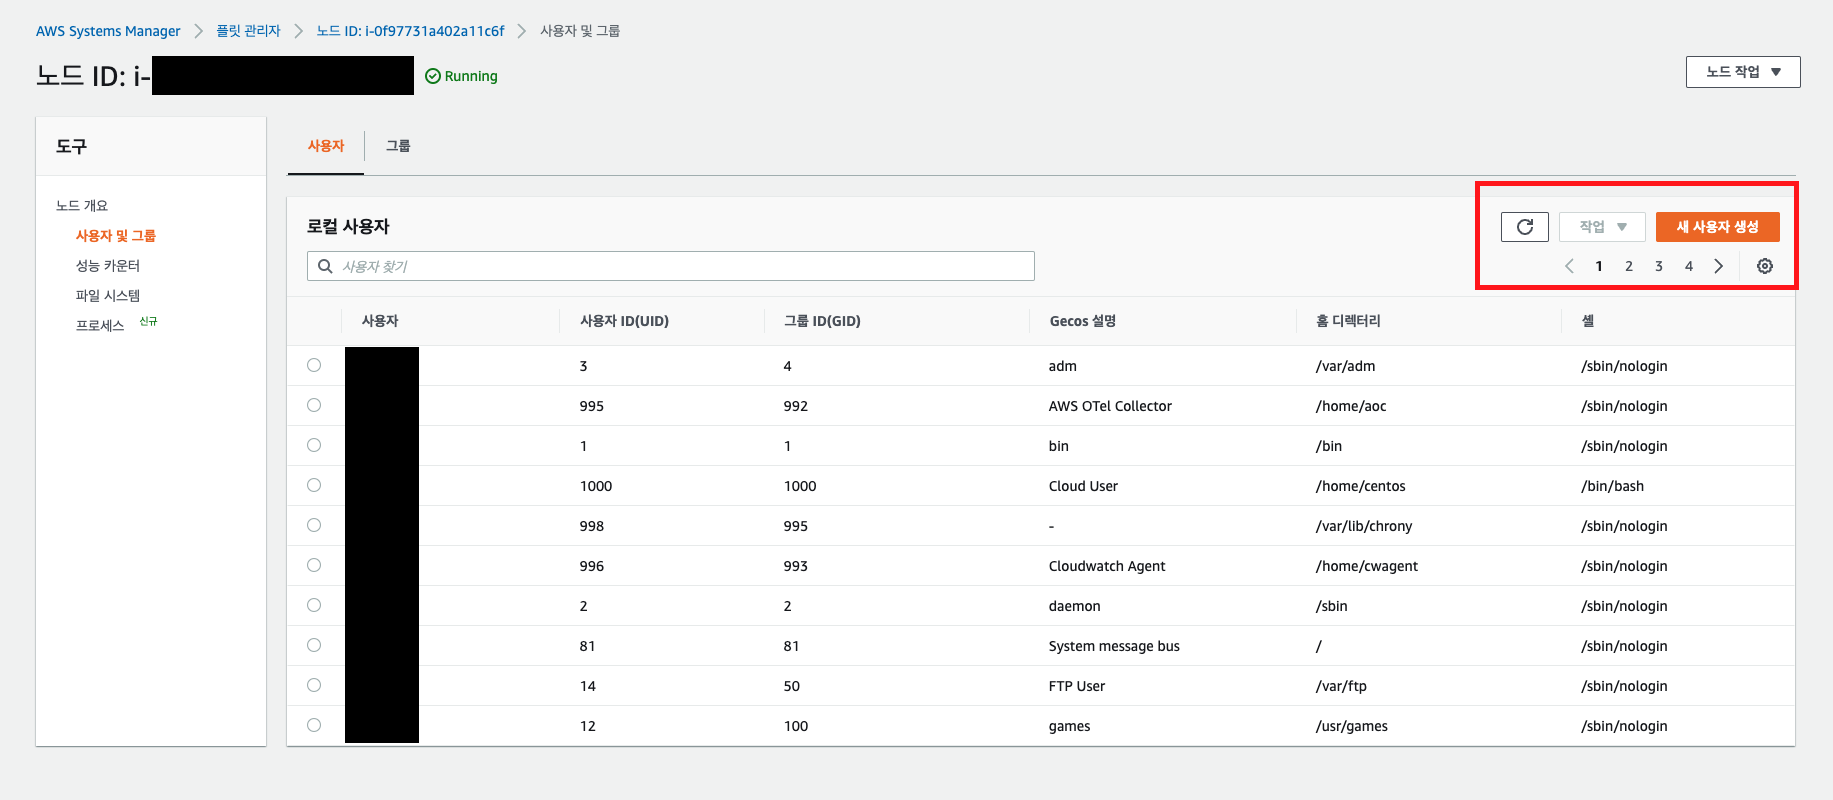Image resolution: width=1833 pixels, height=800 pixels.
Task: Select the 사용자 tab
Action: [326, 146]
